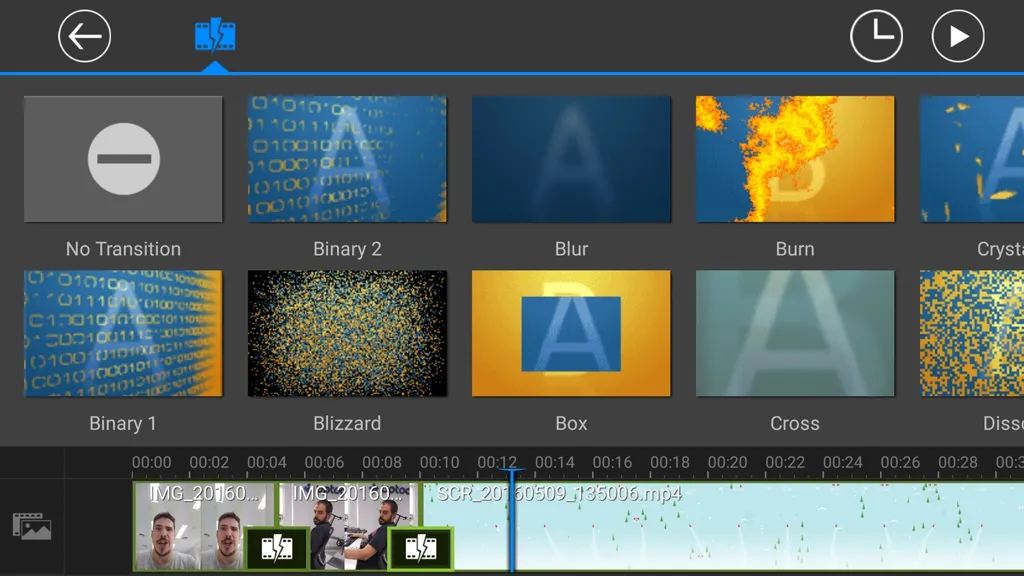Apply the Dissolve transition thumbnail

click(972, 333)
